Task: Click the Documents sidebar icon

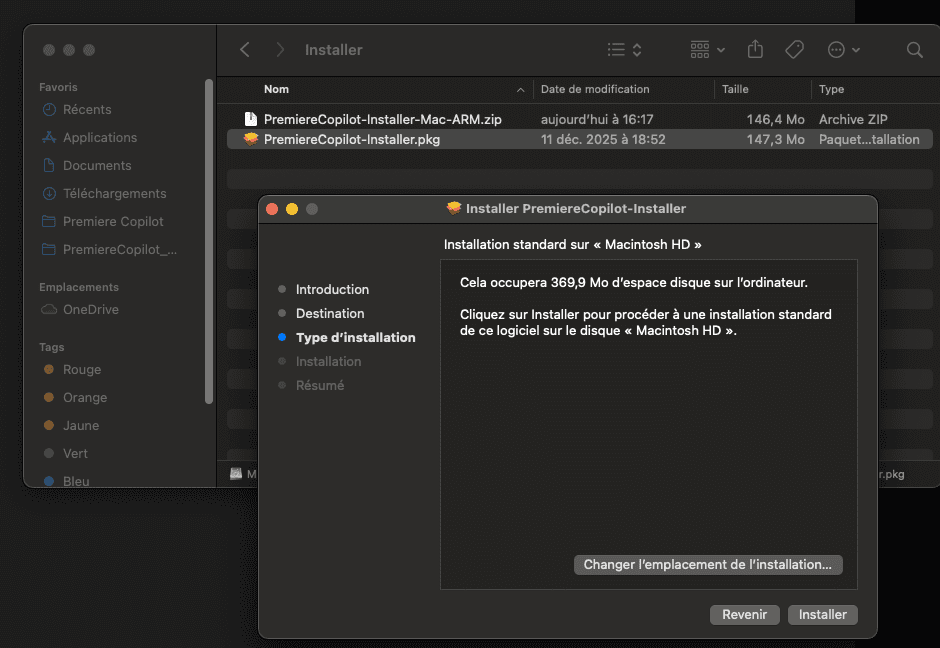Action: tap(49, 165)
